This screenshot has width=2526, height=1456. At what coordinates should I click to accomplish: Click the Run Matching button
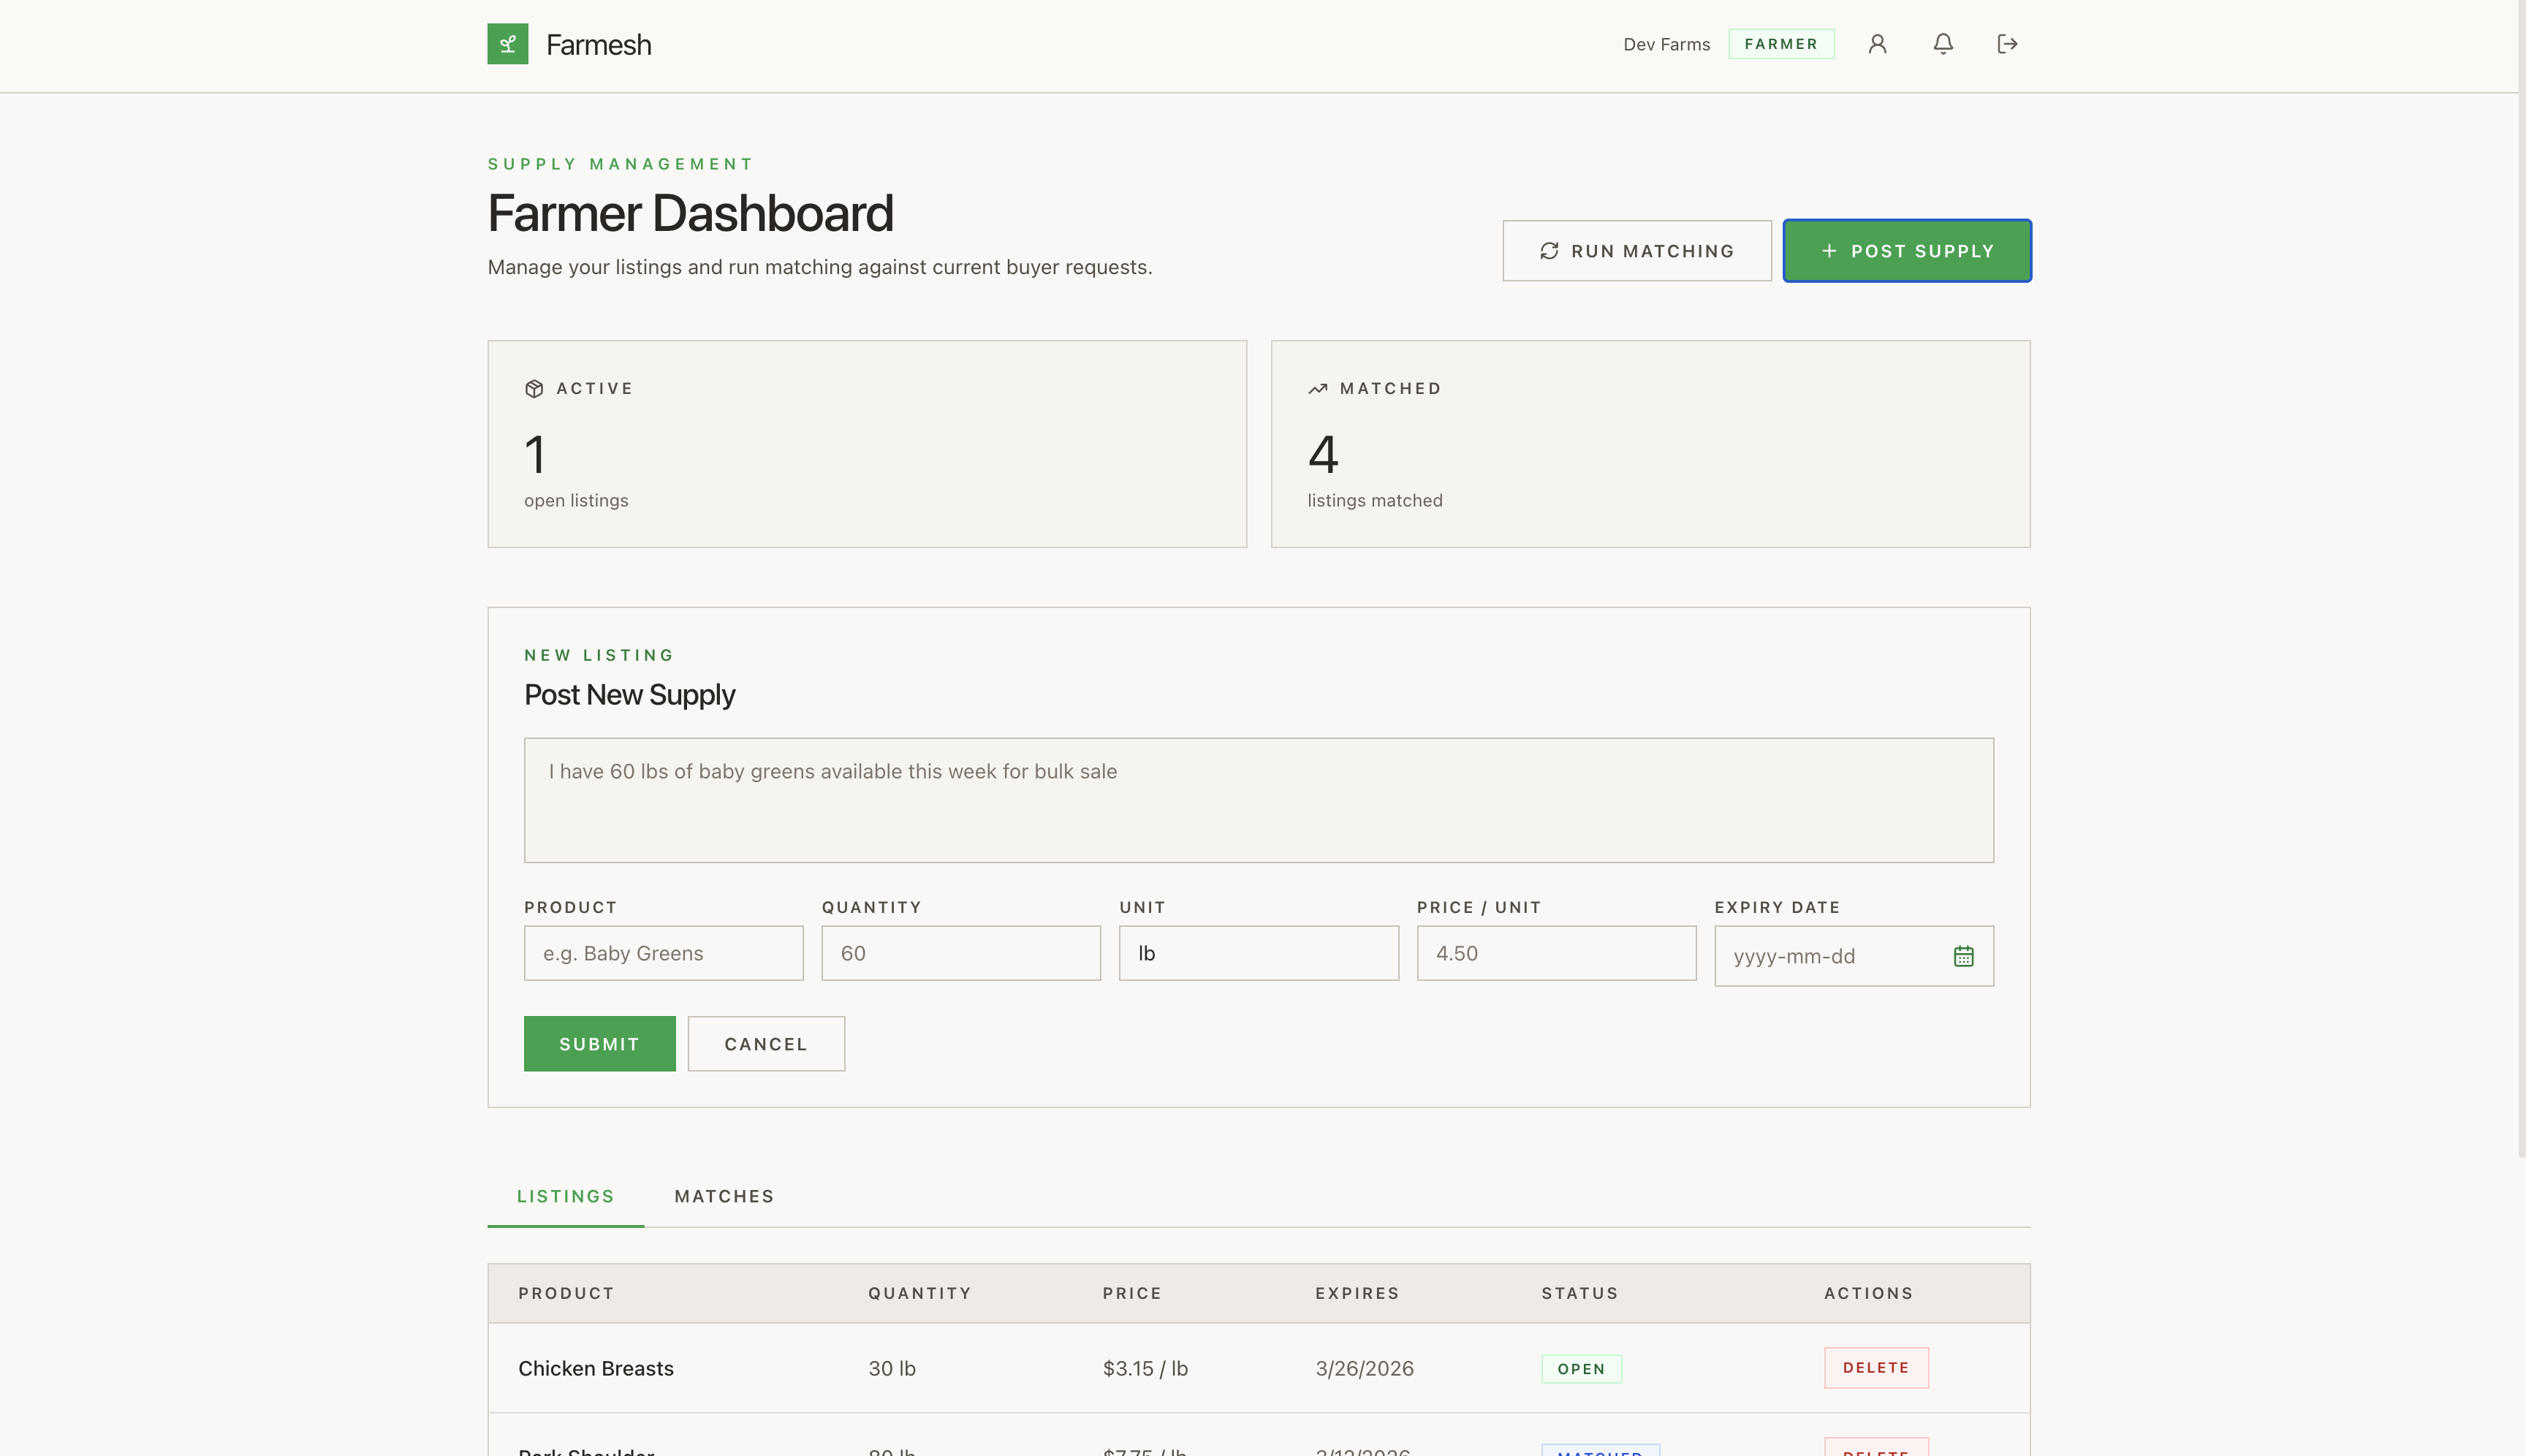(1636, 251)
